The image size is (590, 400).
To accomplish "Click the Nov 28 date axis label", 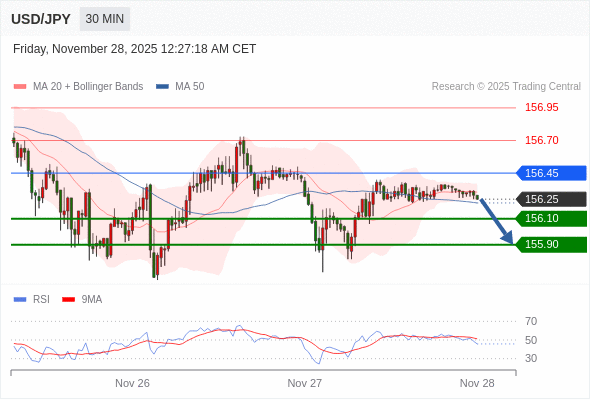I will coord(477,383).
